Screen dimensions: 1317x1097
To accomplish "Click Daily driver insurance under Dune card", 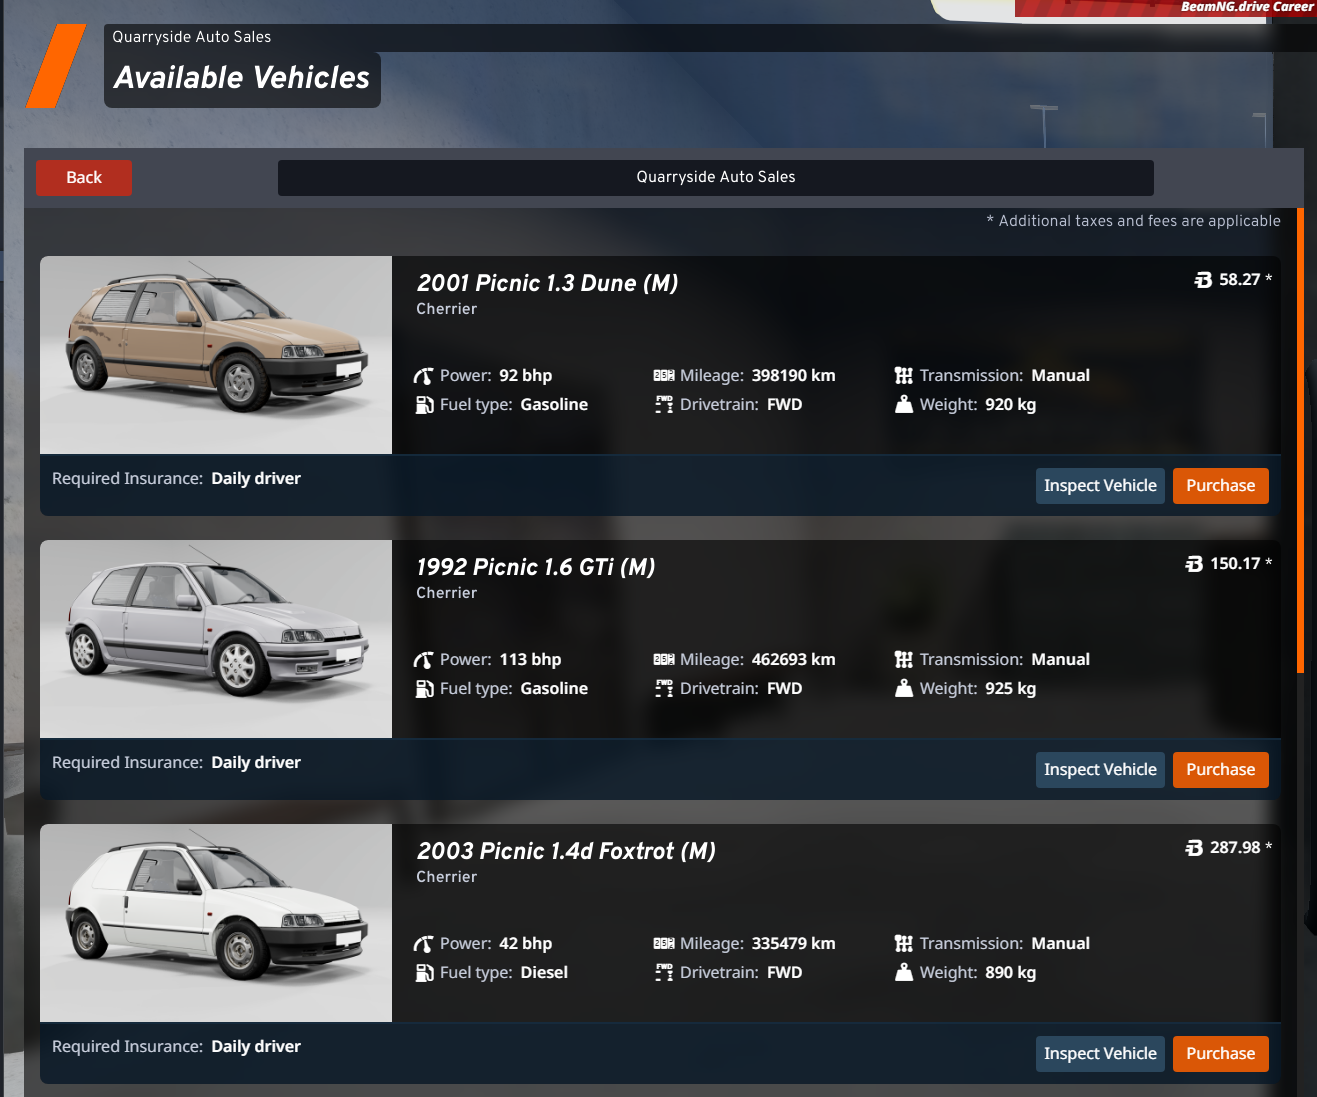I will pos(256,479).
